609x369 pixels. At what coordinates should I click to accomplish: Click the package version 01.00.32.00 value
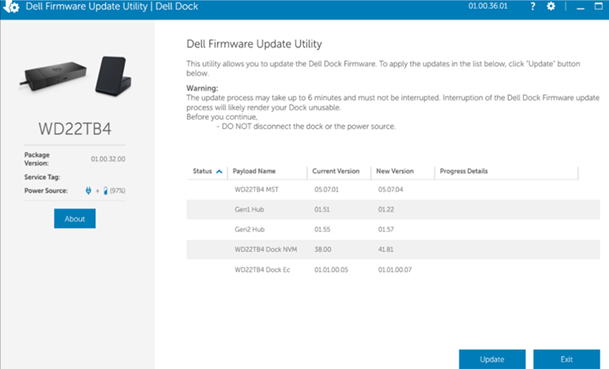tap(108, 159)
